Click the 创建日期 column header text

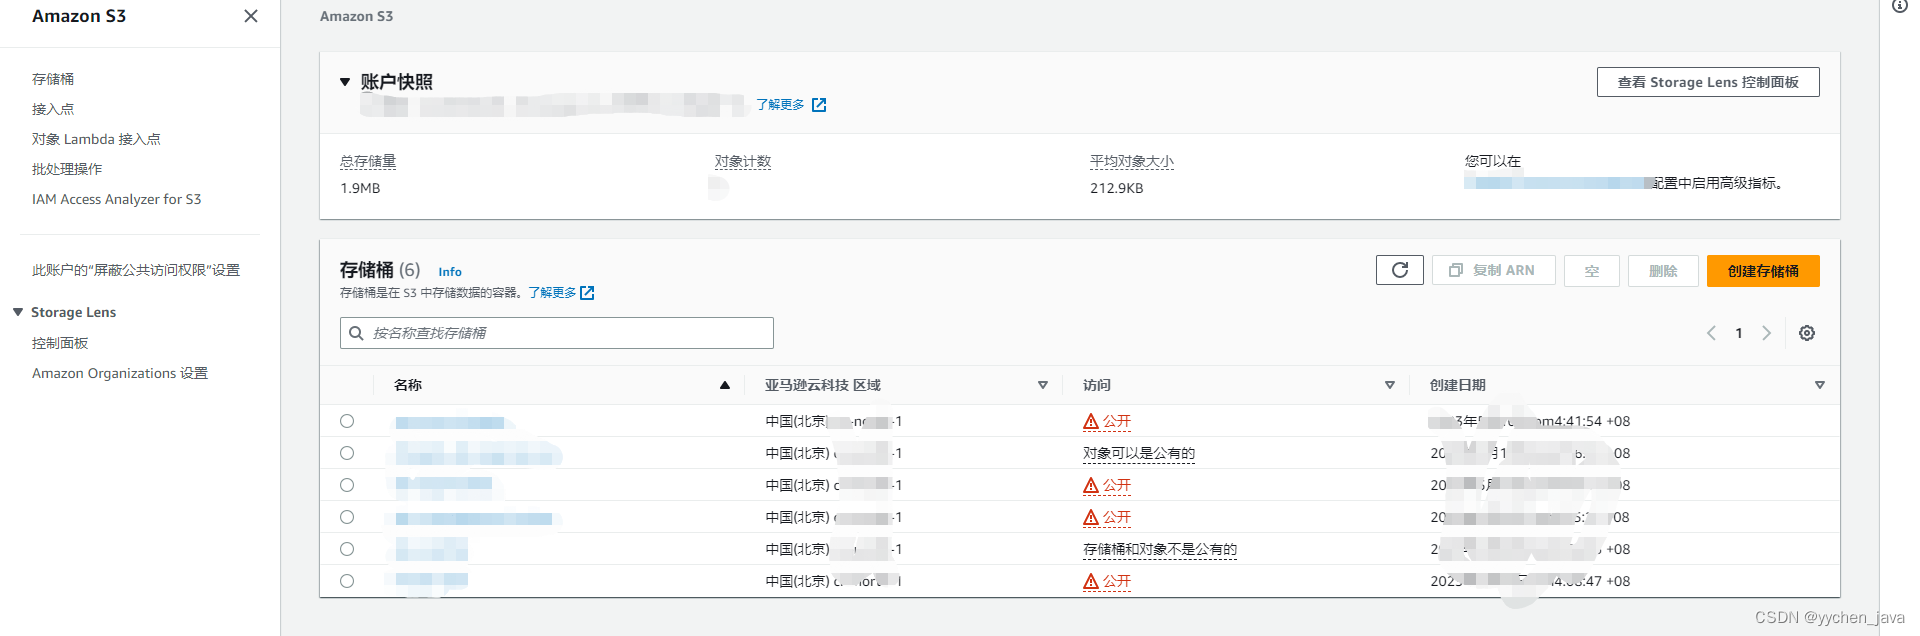coord(1458,385)
